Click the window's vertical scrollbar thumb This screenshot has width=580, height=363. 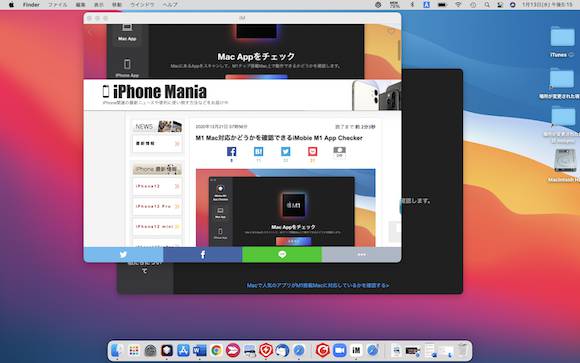pyautogui.click(x=399, y=49)
